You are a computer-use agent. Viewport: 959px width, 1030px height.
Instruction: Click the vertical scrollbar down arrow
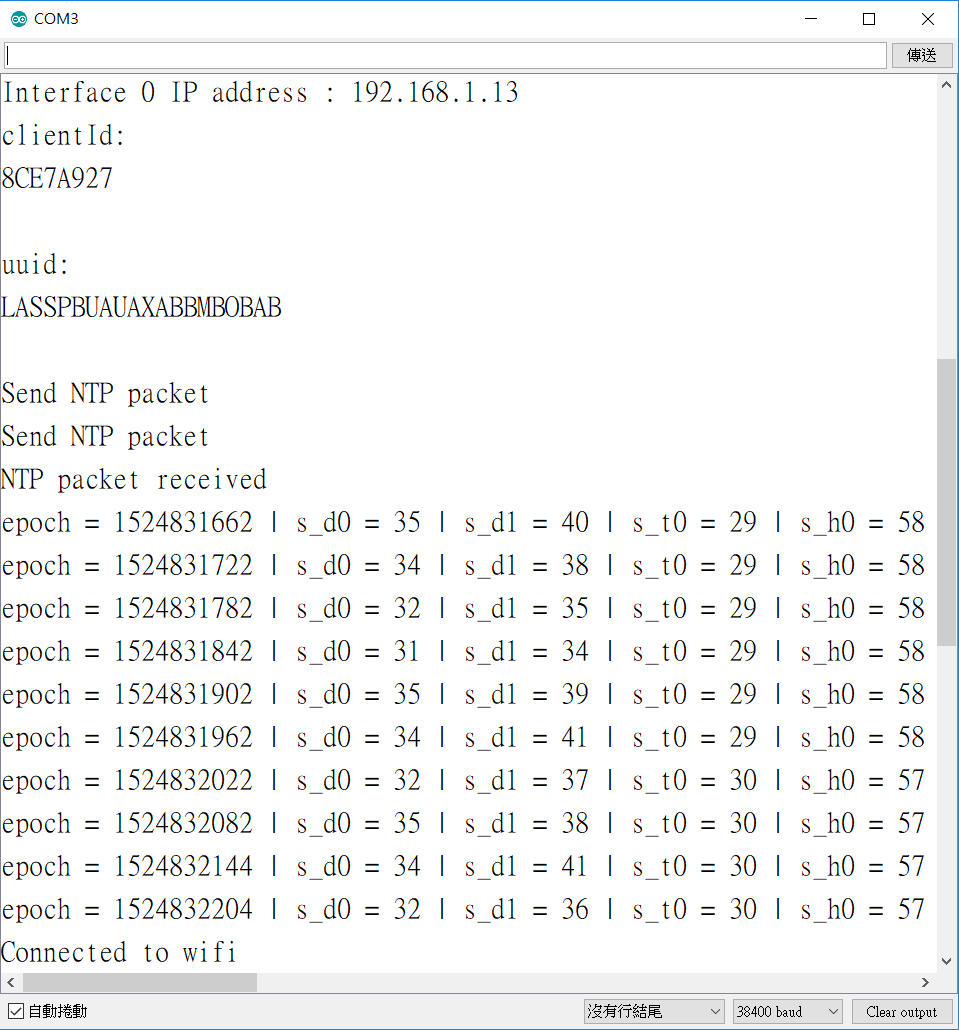[946, 961]
